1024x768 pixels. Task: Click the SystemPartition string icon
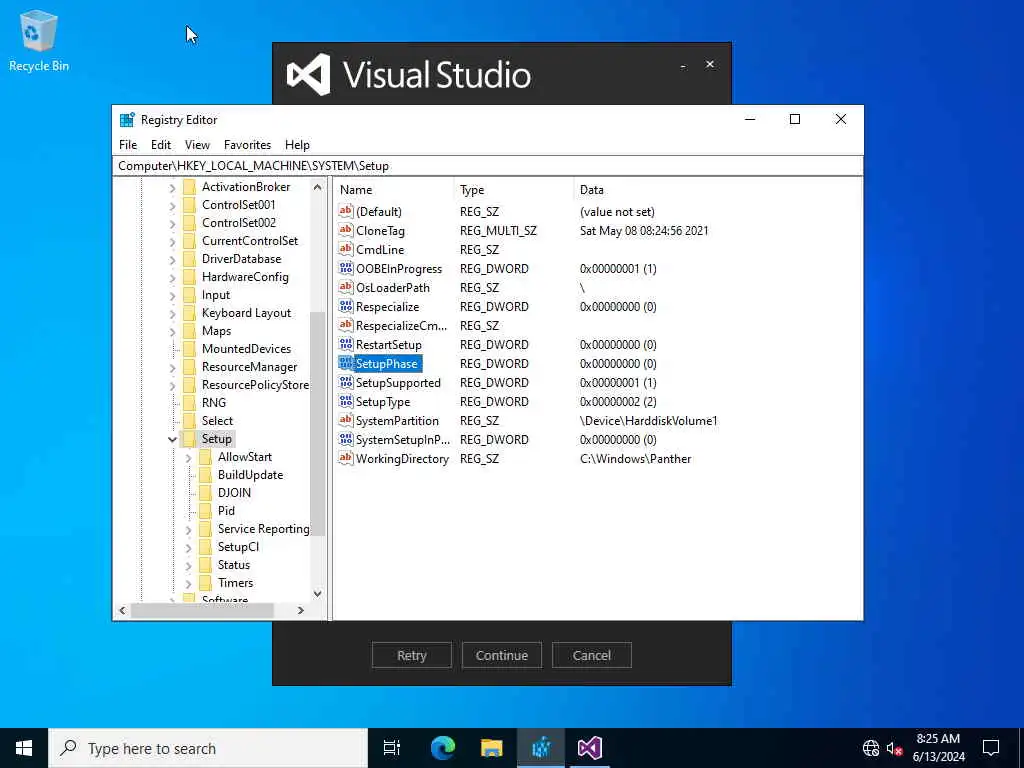pos(345,420)
